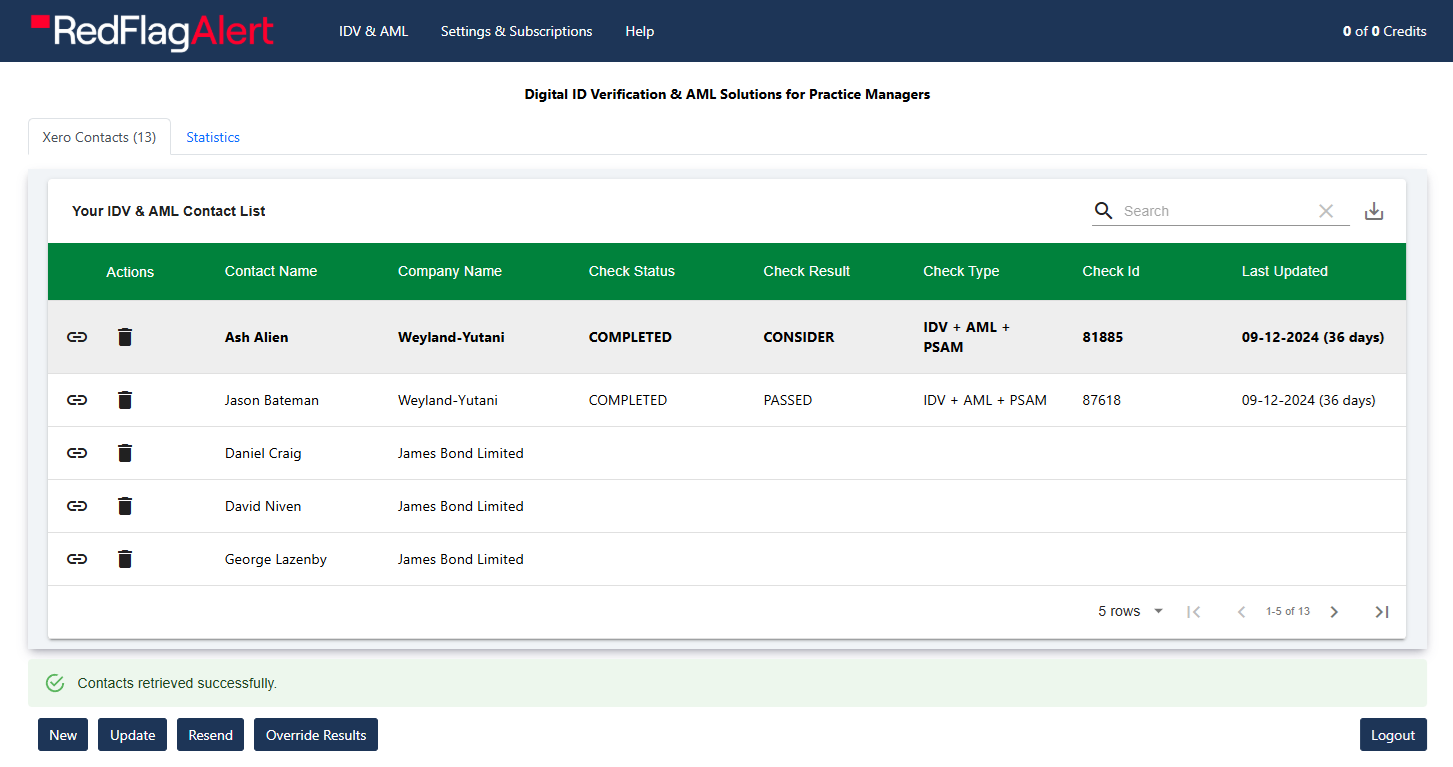Sort by Last Updated column header

(1285, 271)
